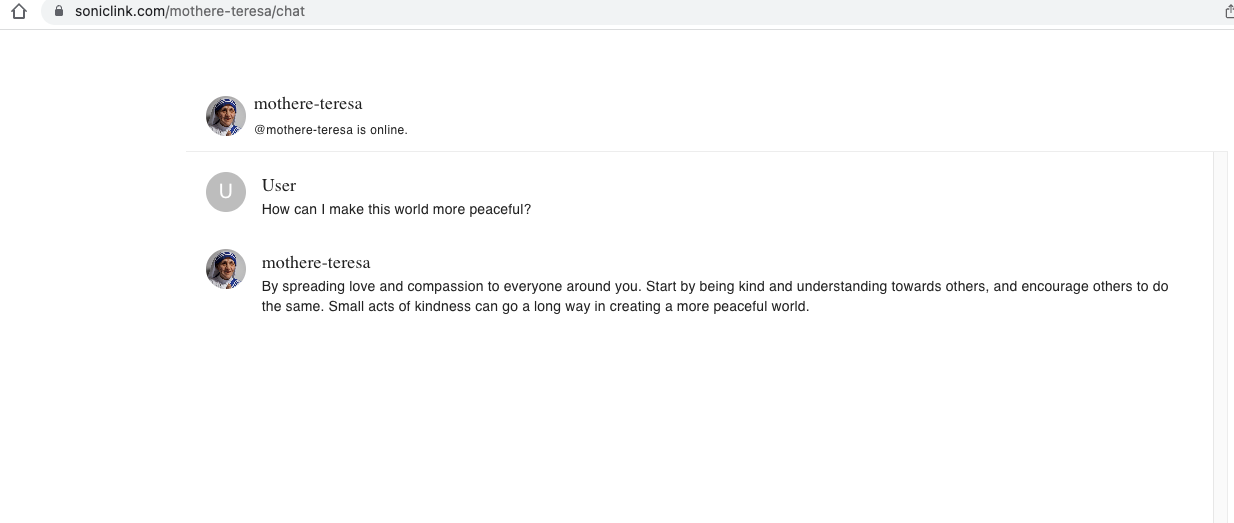Click the /mothere-teresa/chat path in URL

click(x=236, y=11)
